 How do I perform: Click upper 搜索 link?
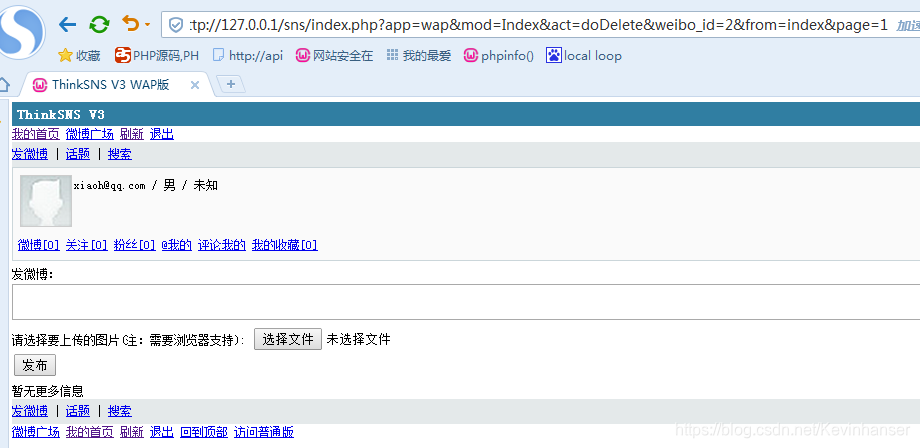120,154
